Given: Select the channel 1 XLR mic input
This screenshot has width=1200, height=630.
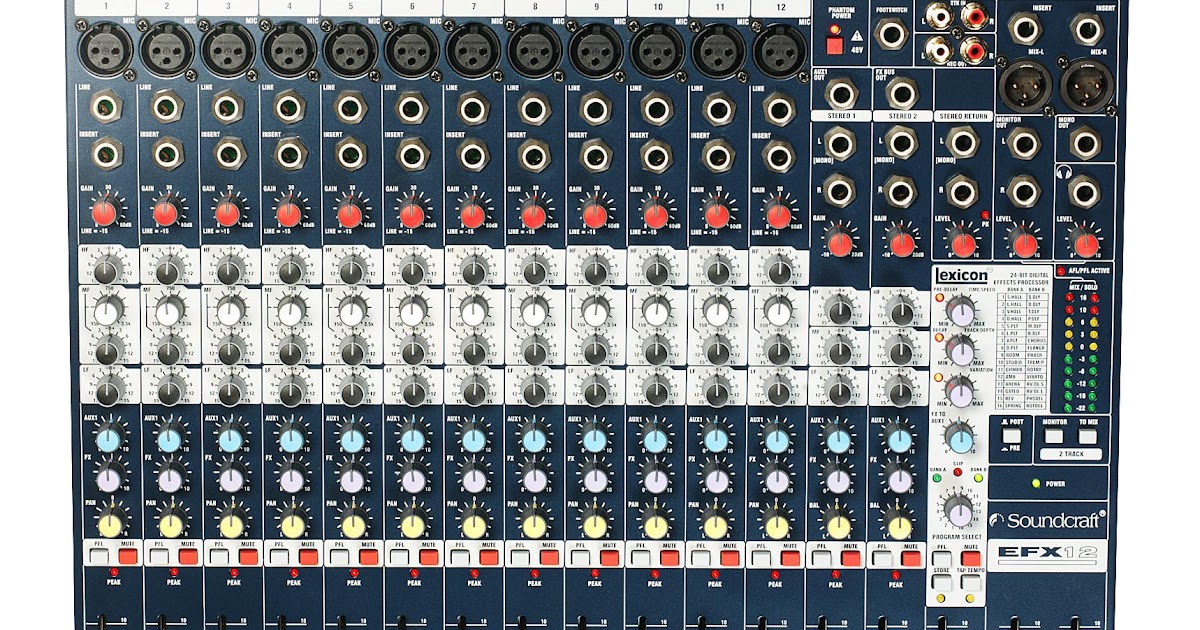Looking at the screenshot, I should [105, 49].
